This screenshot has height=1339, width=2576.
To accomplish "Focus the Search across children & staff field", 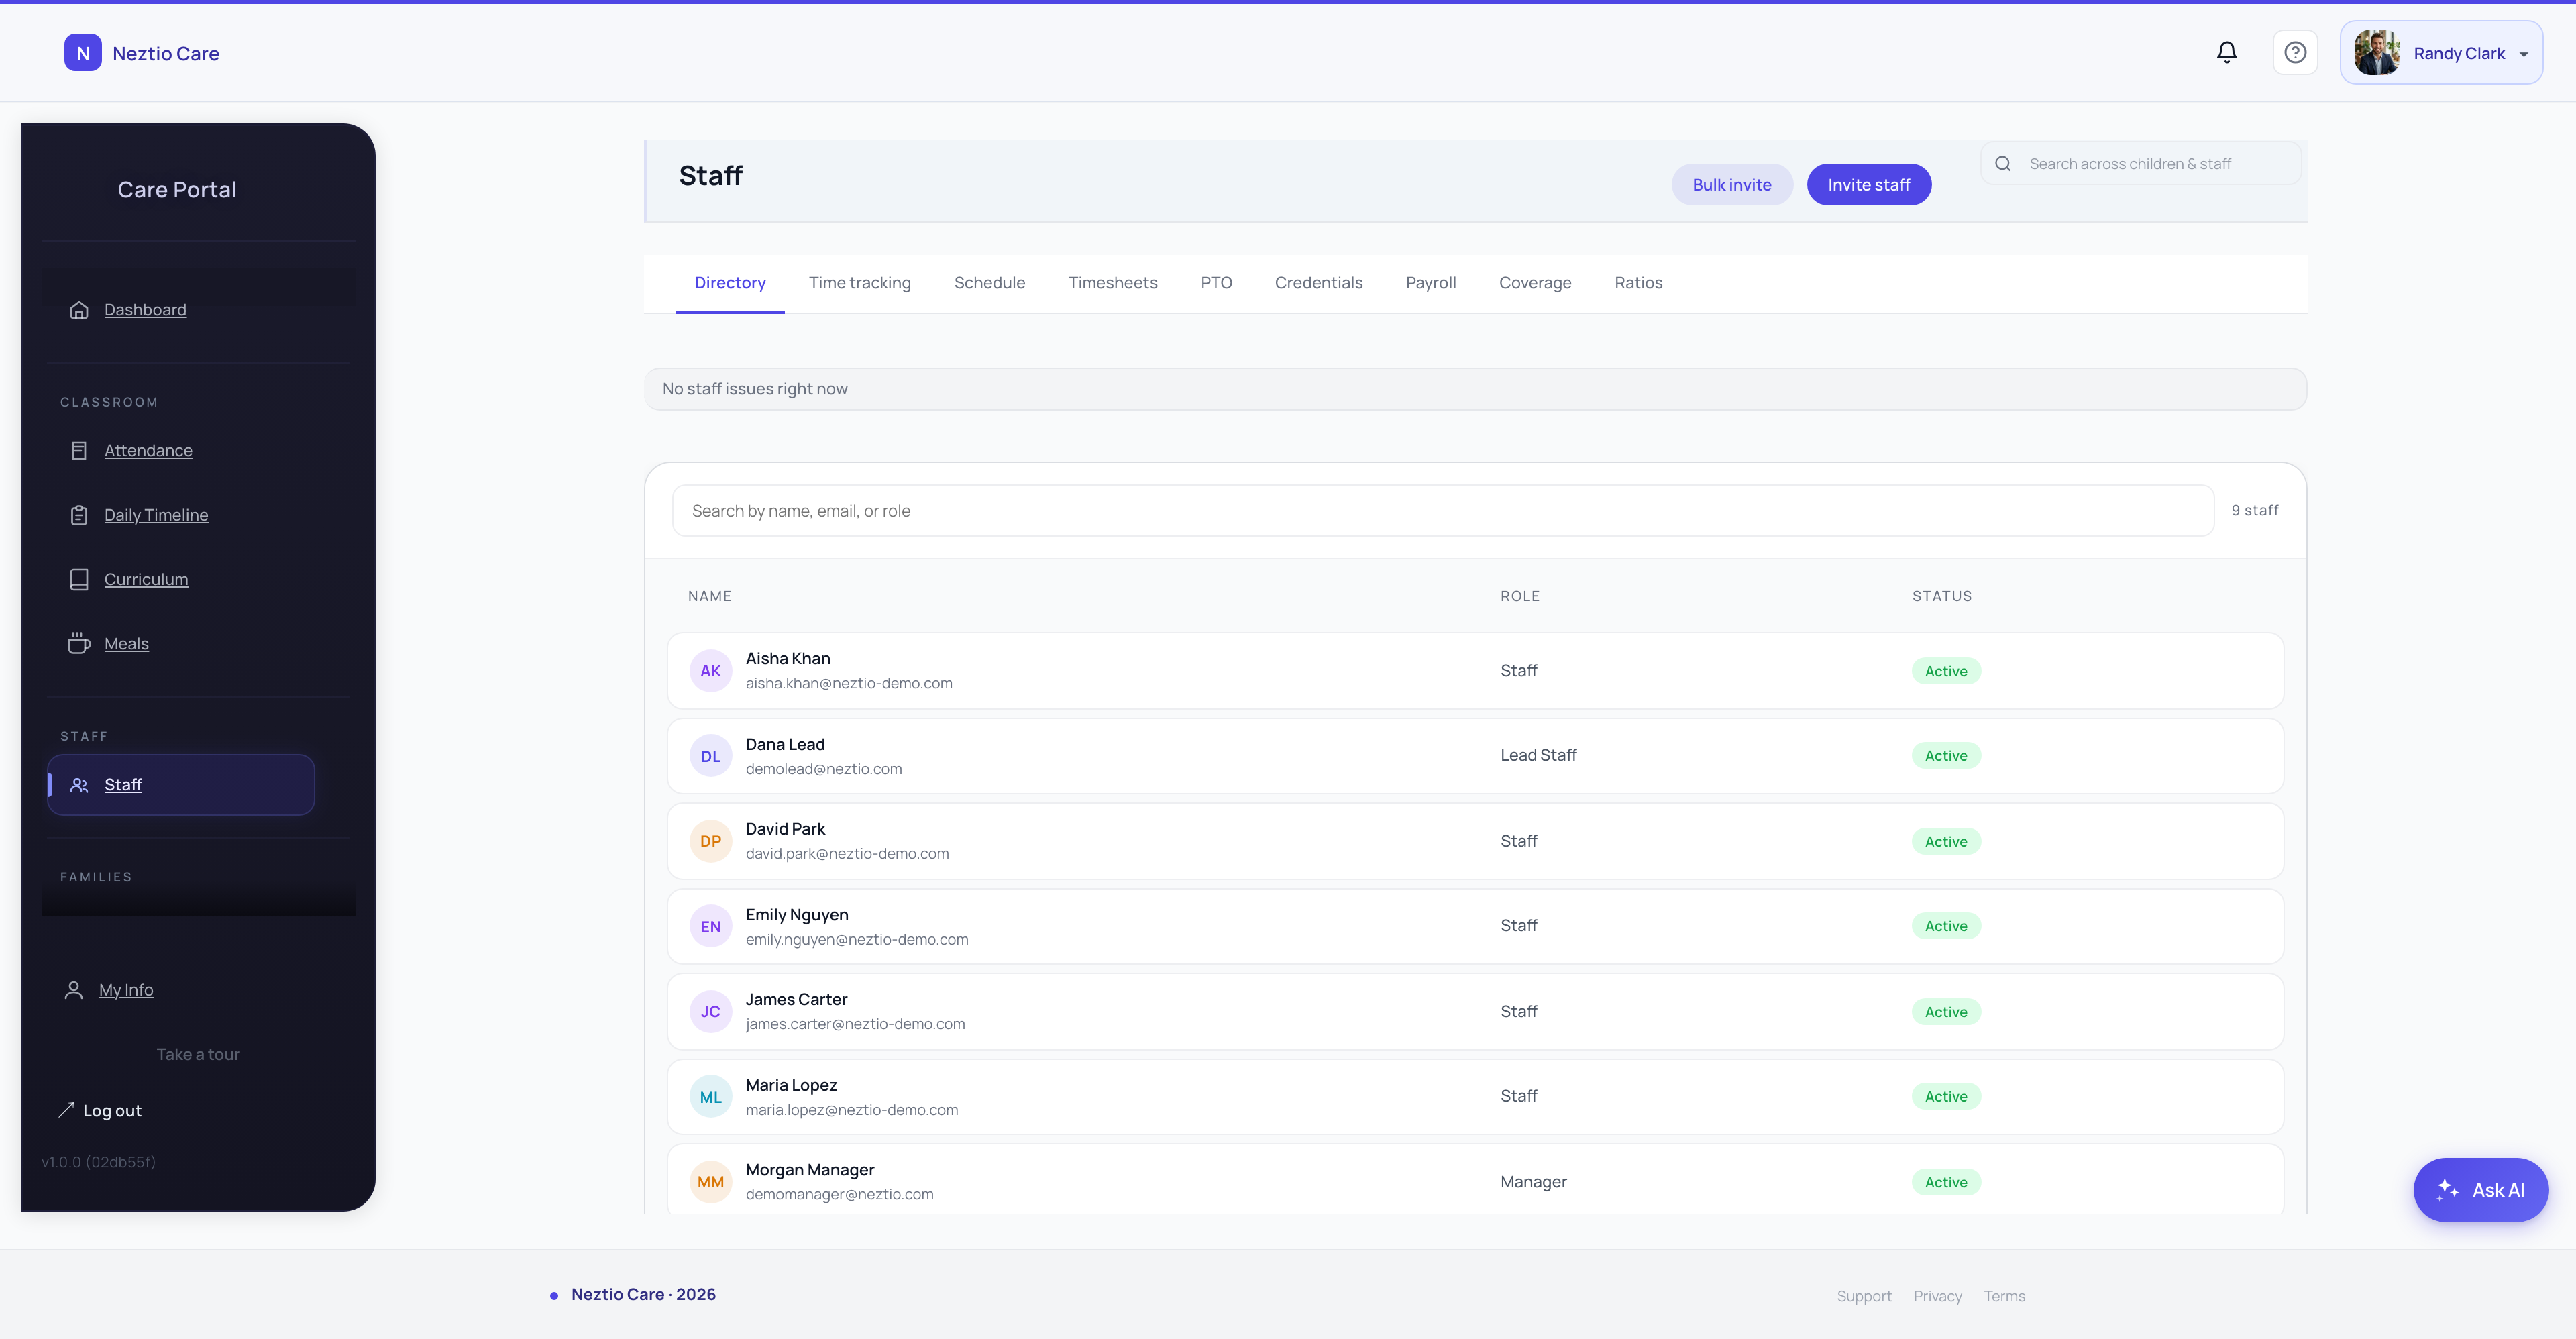I will tap(2141, 164).
